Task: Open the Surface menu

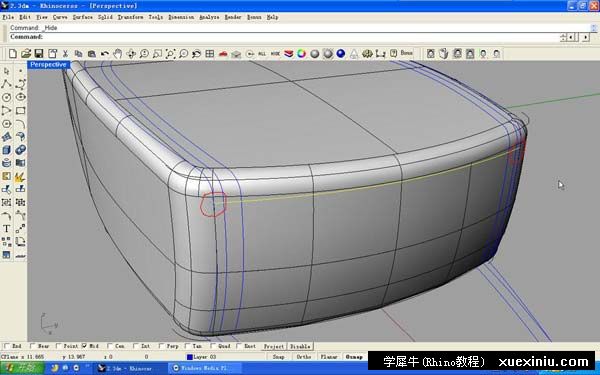Action: [83, 17]
